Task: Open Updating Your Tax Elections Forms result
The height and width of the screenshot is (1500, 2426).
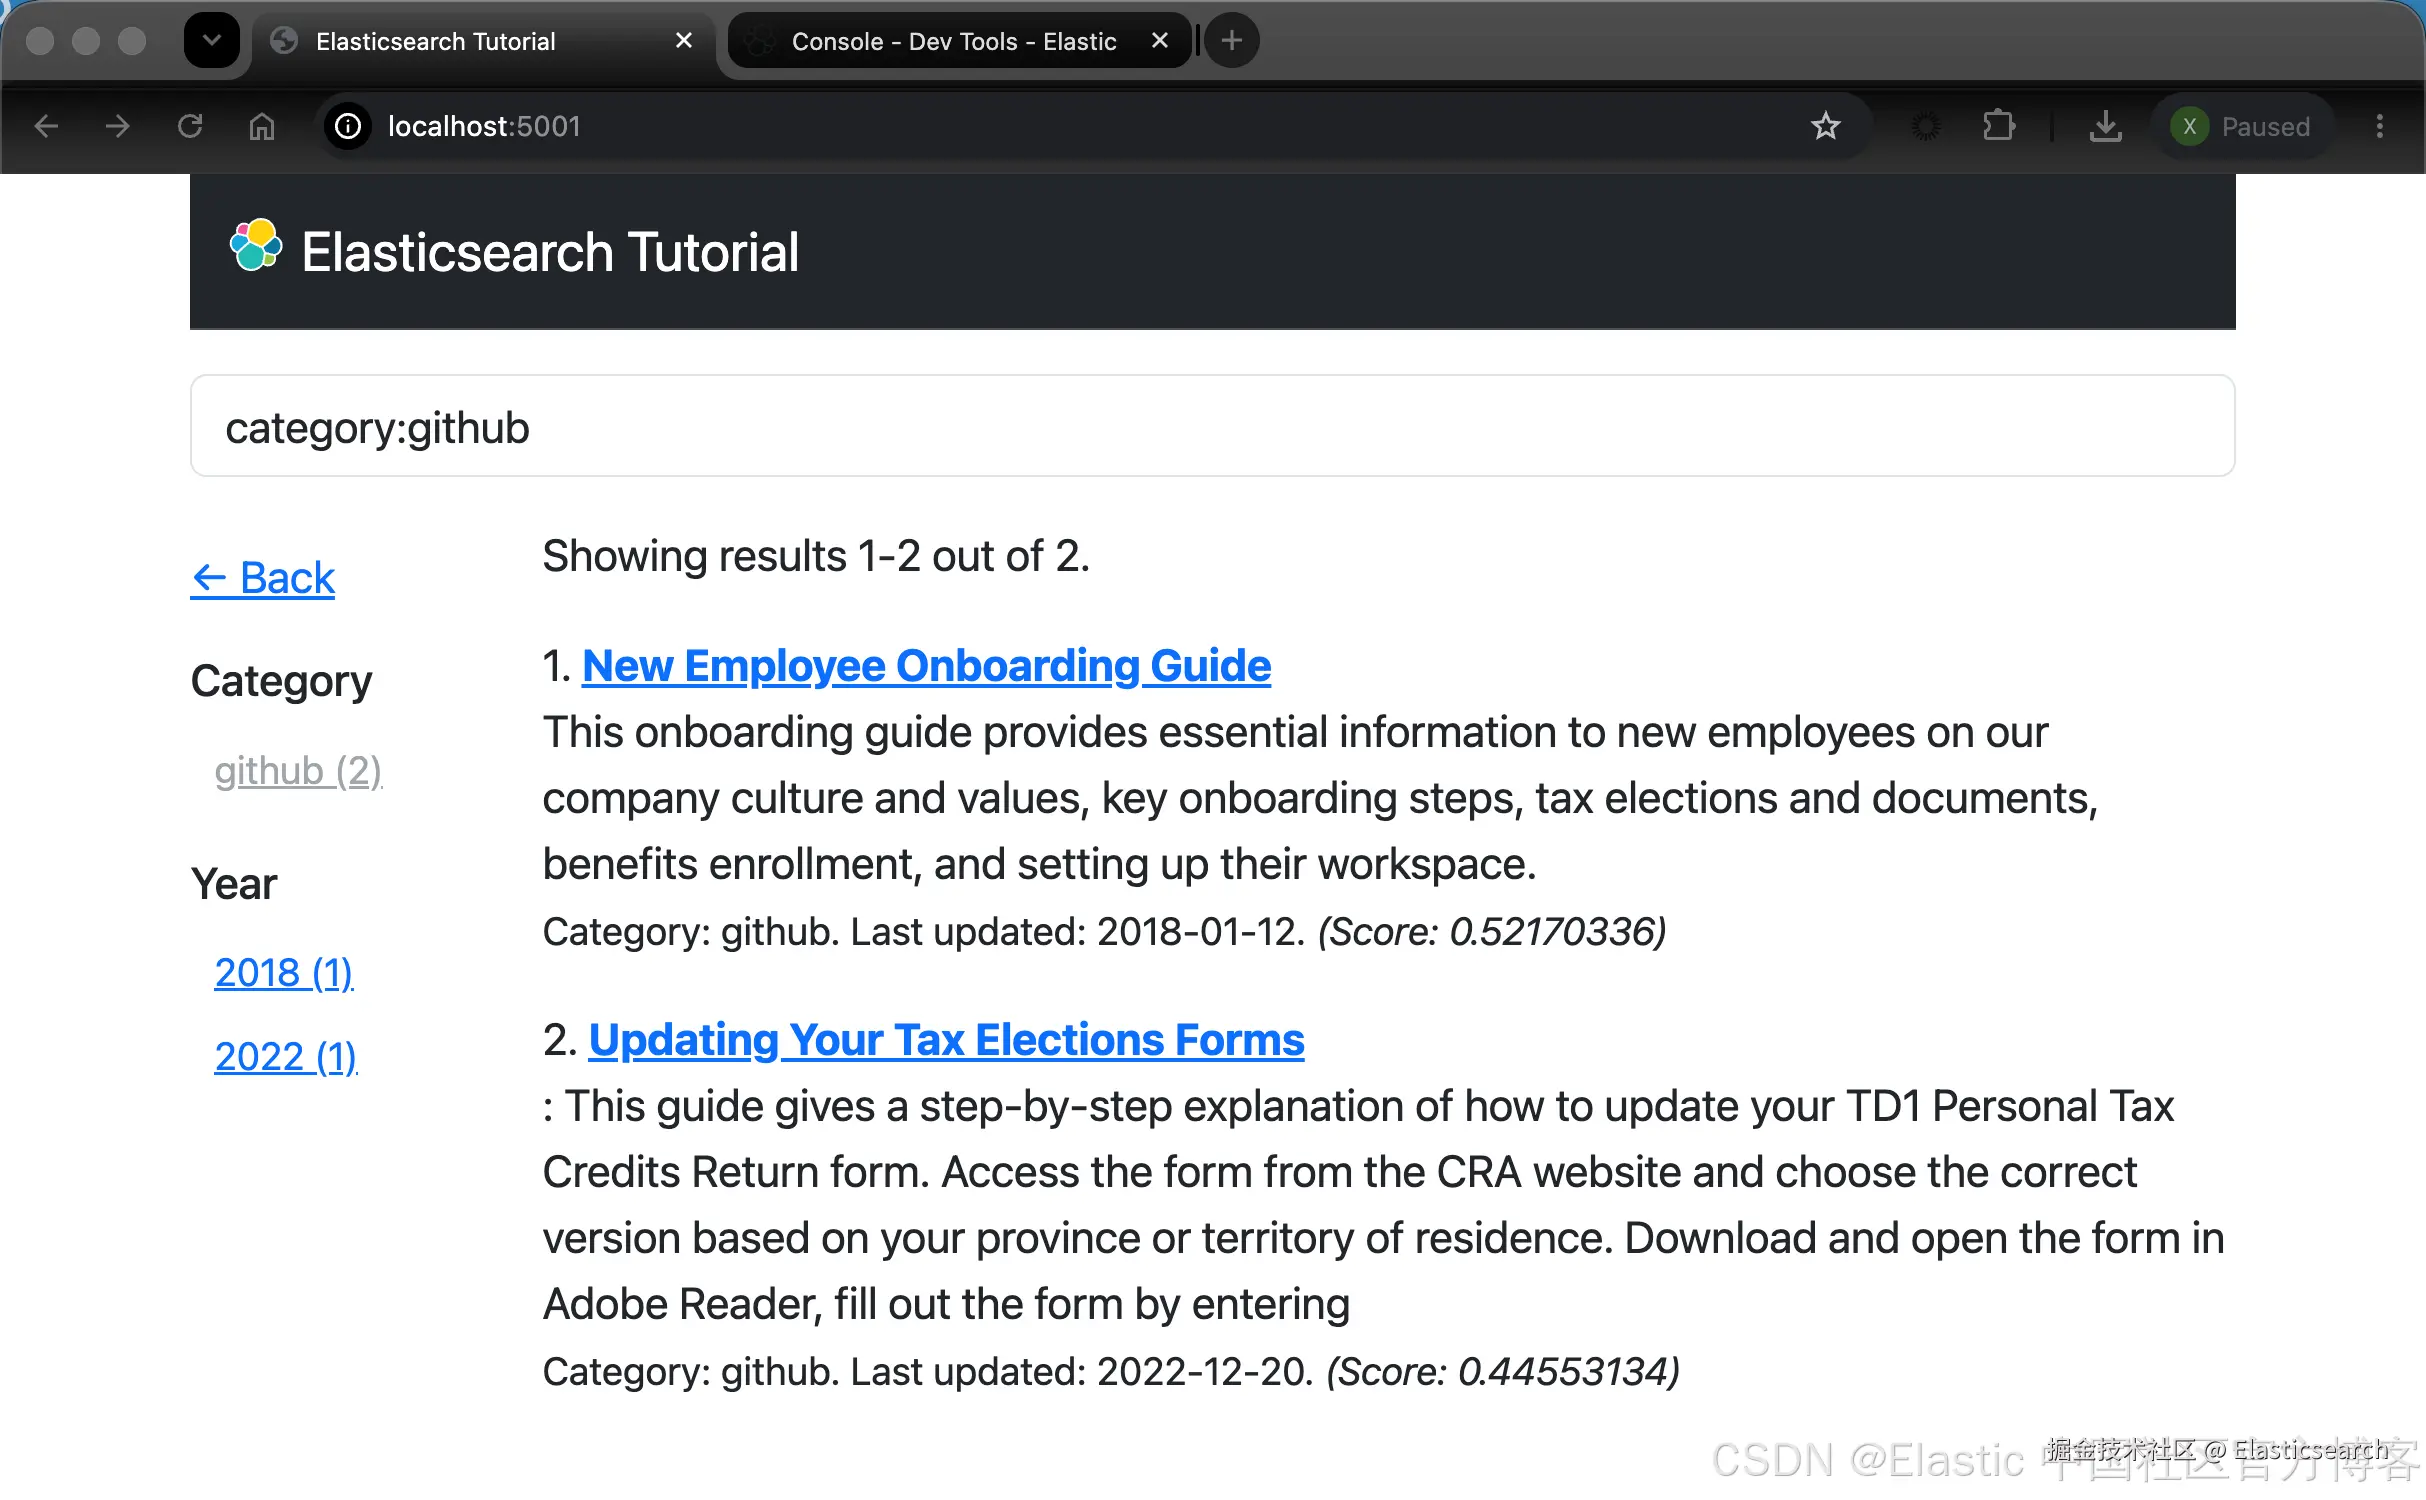Action: pos(946,1040)
